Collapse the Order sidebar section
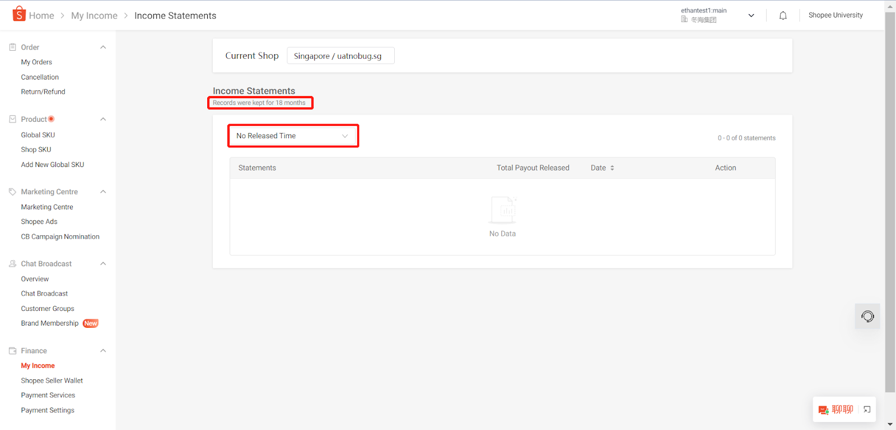This screenshot has width=896, height=430. 103,47
